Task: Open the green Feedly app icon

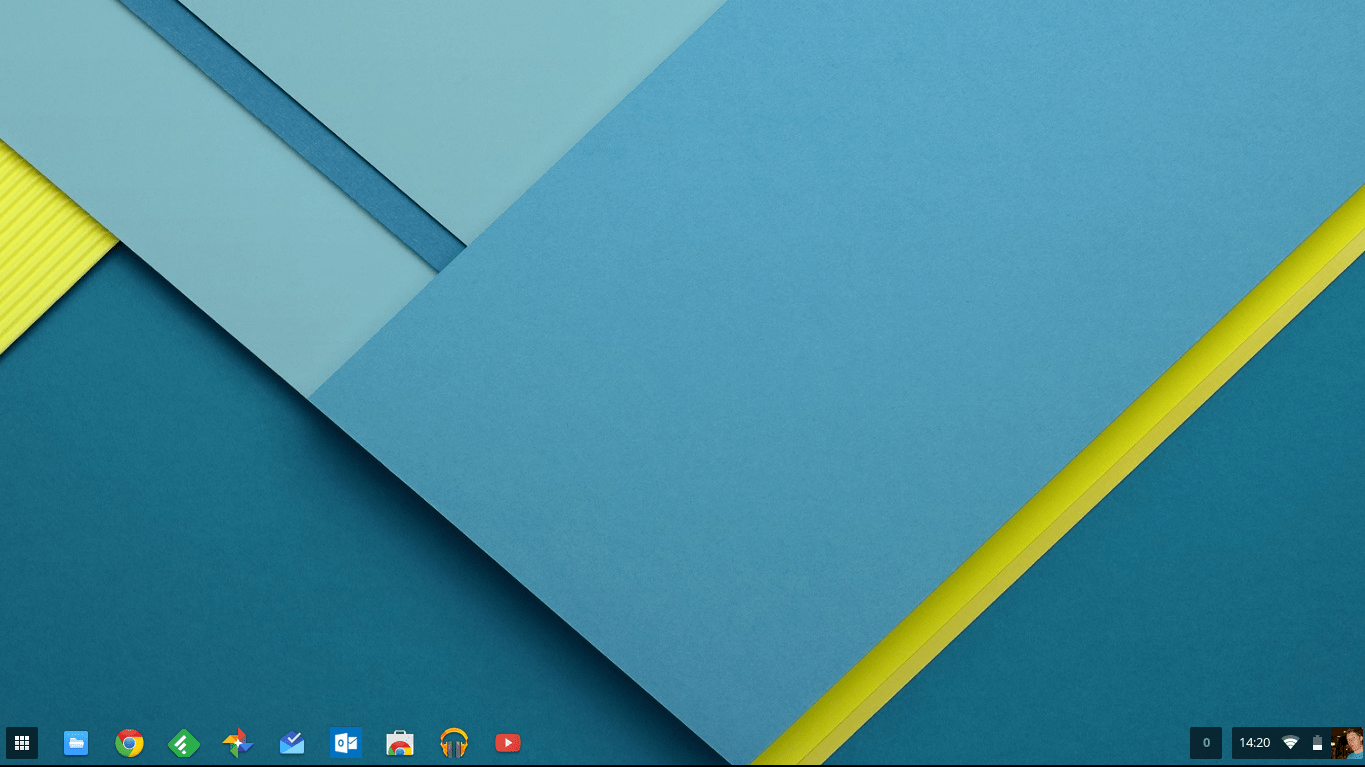Action: tap(183, 743)
